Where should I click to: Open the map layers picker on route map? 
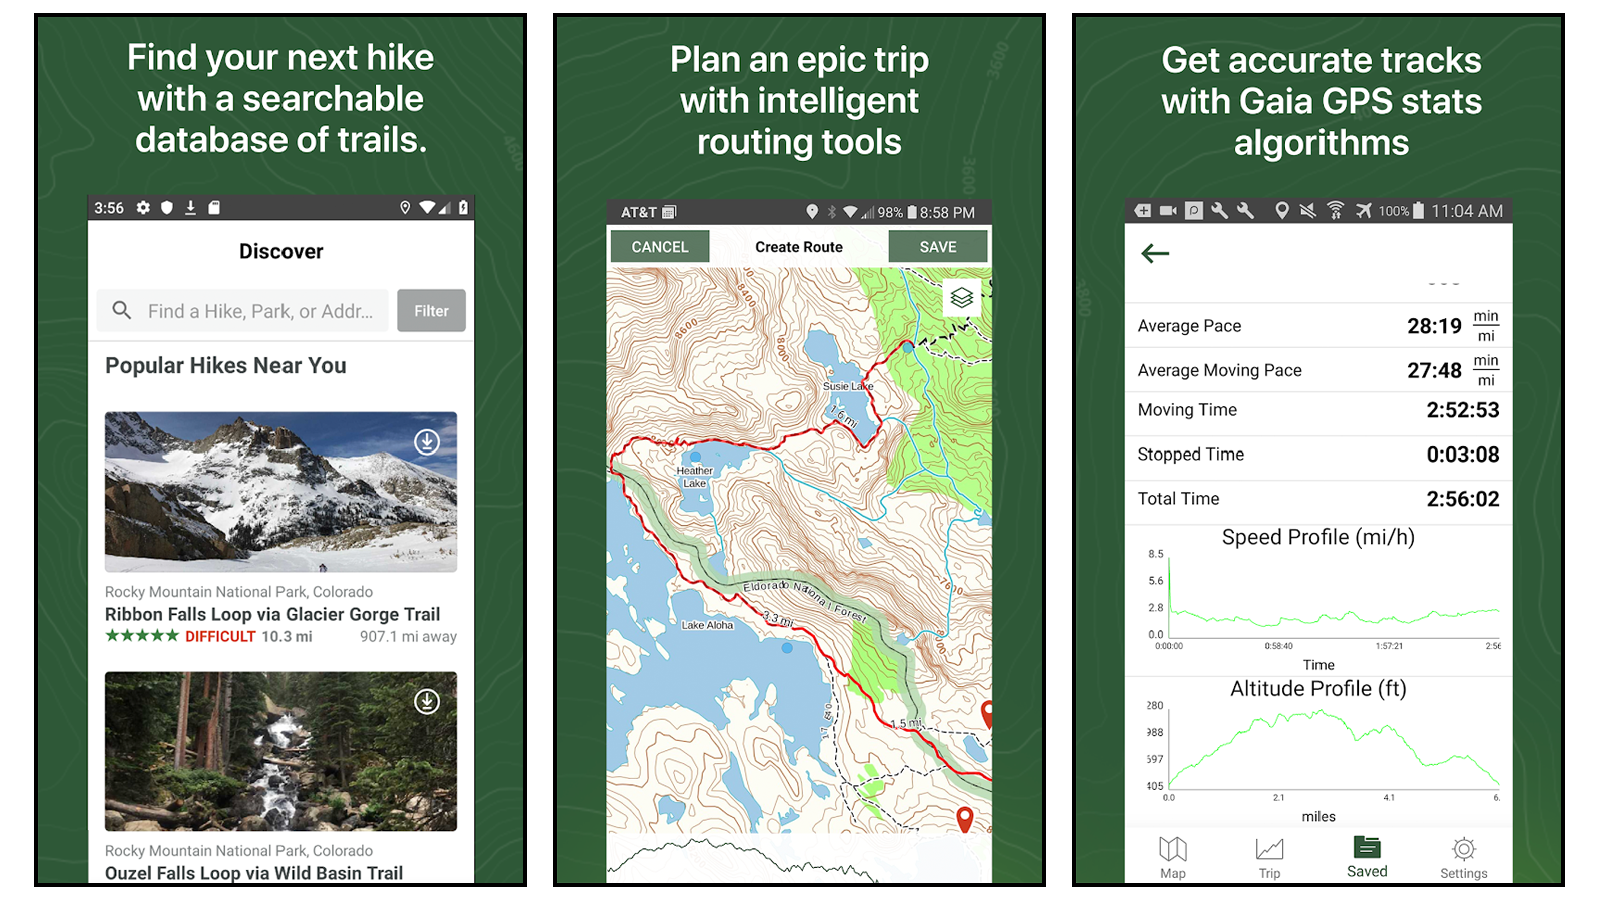click(x=961, y=296)
